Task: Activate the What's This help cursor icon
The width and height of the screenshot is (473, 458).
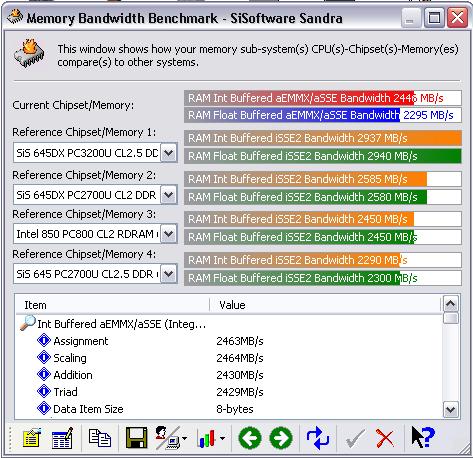Action: [423, 437]
